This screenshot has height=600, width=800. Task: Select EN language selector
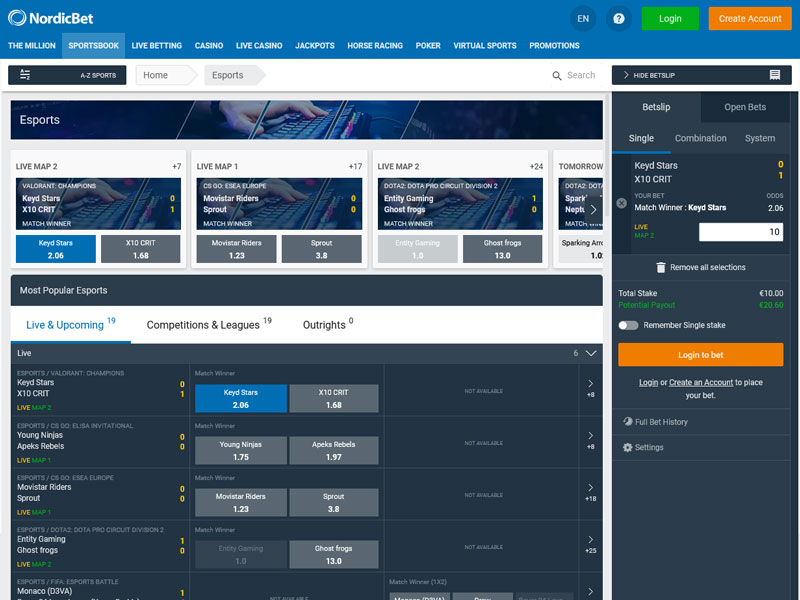coord(583,19)
